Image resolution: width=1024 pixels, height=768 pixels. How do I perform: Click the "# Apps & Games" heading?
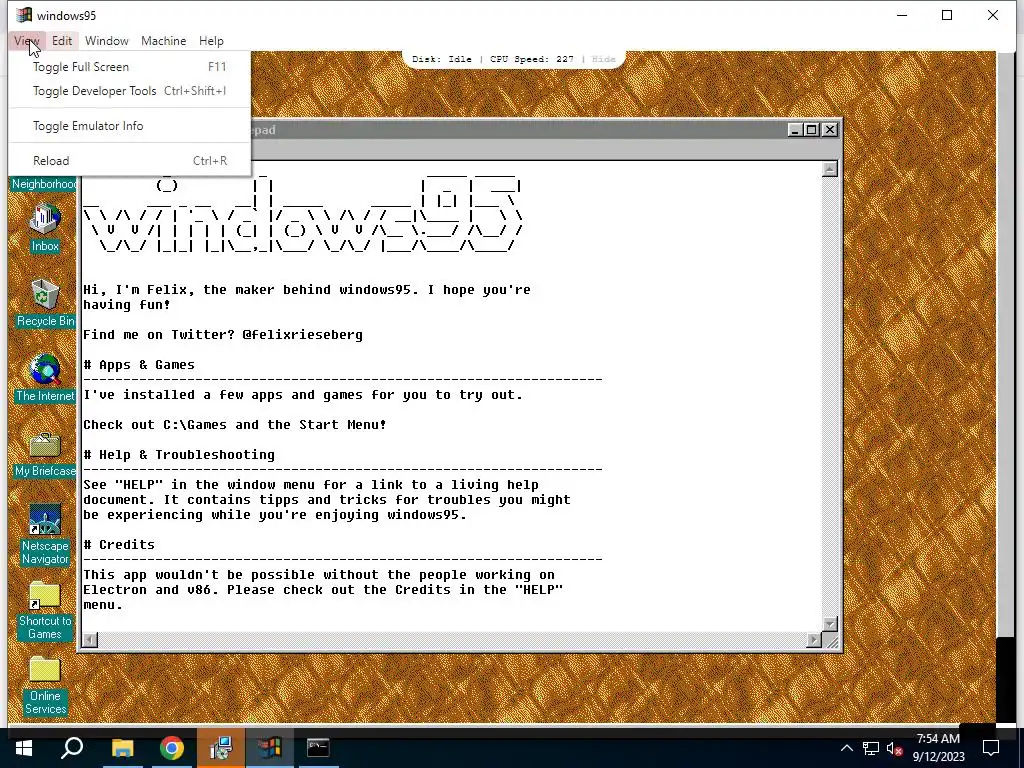pyautogui.click(x=139, y=364)
